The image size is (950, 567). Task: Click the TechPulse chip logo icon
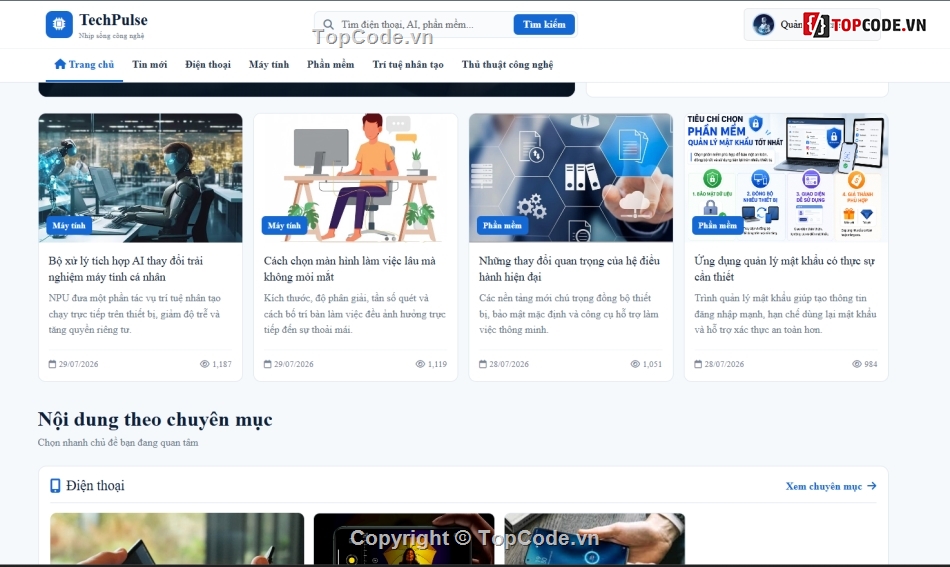pos(59,24)
